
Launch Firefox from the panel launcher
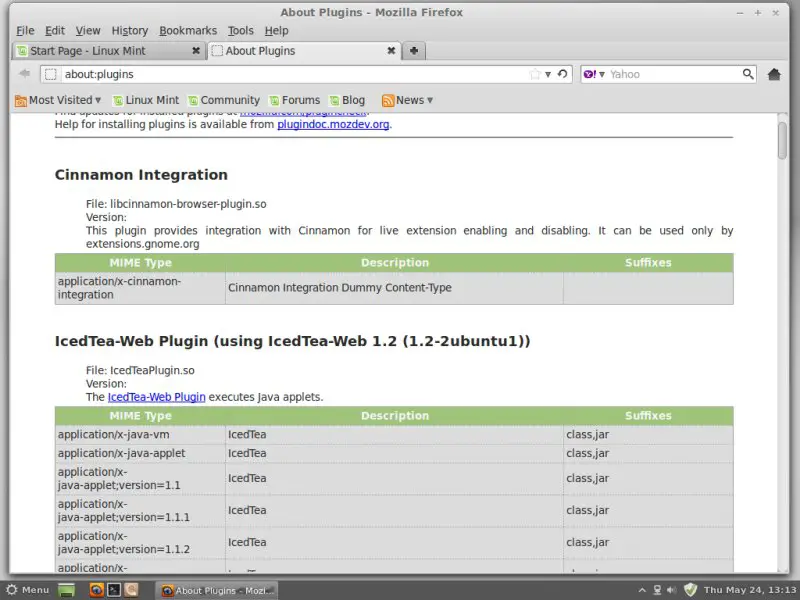96,590
